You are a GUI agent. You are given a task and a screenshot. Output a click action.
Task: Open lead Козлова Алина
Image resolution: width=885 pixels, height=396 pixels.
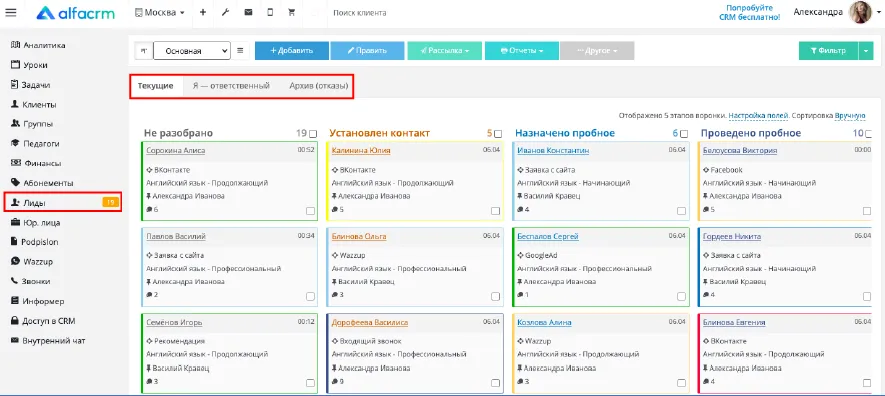coord(544,323)
